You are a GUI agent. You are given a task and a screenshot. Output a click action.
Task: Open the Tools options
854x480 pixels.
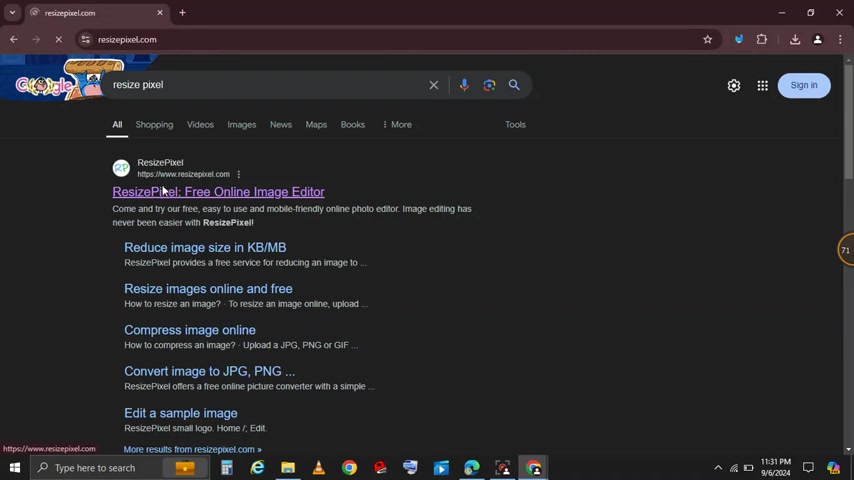(x=515, y=125)
